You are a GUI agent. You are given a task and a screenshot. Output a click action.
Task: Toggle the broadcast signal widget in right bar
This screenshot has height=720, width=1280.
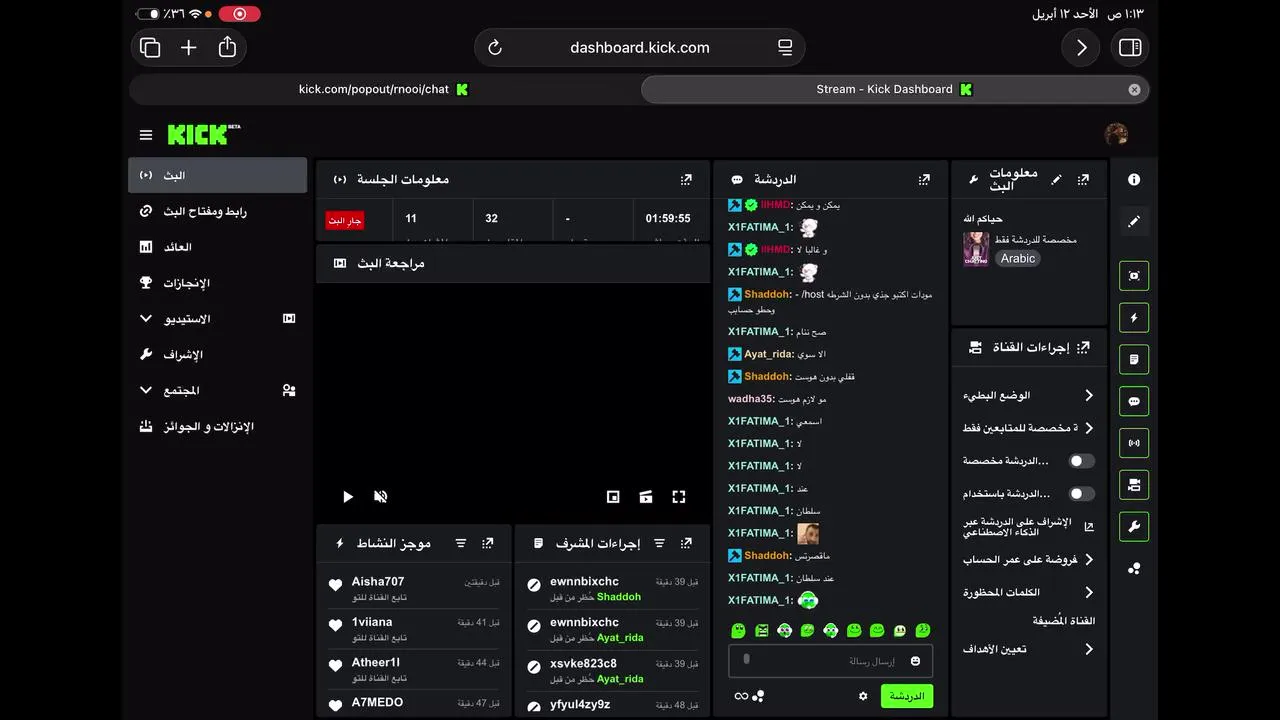pos(1134,443)
